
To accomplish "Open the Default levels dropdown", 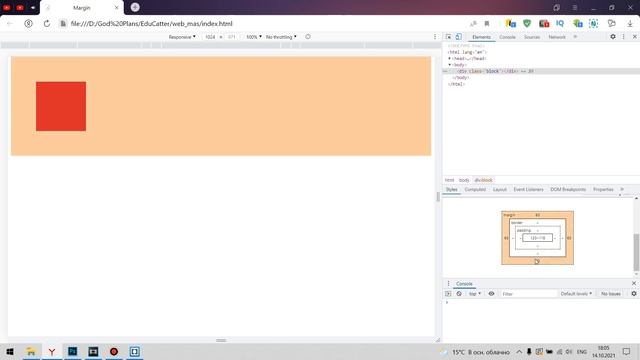I will tap(576, 294).
